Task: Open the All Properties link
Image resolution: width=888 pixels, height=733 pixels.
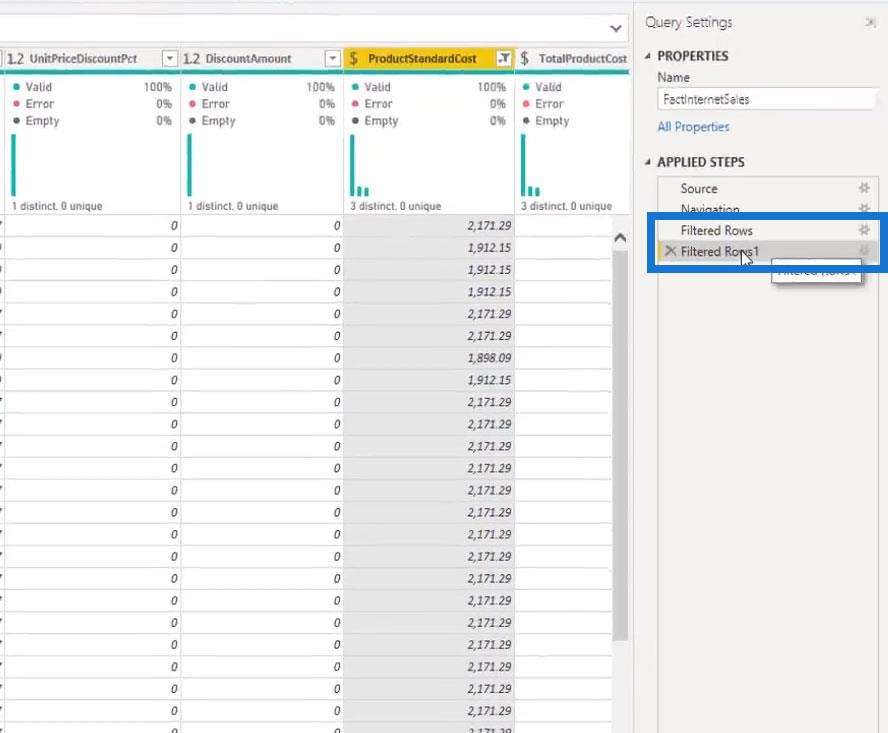Action: [693, 127]
